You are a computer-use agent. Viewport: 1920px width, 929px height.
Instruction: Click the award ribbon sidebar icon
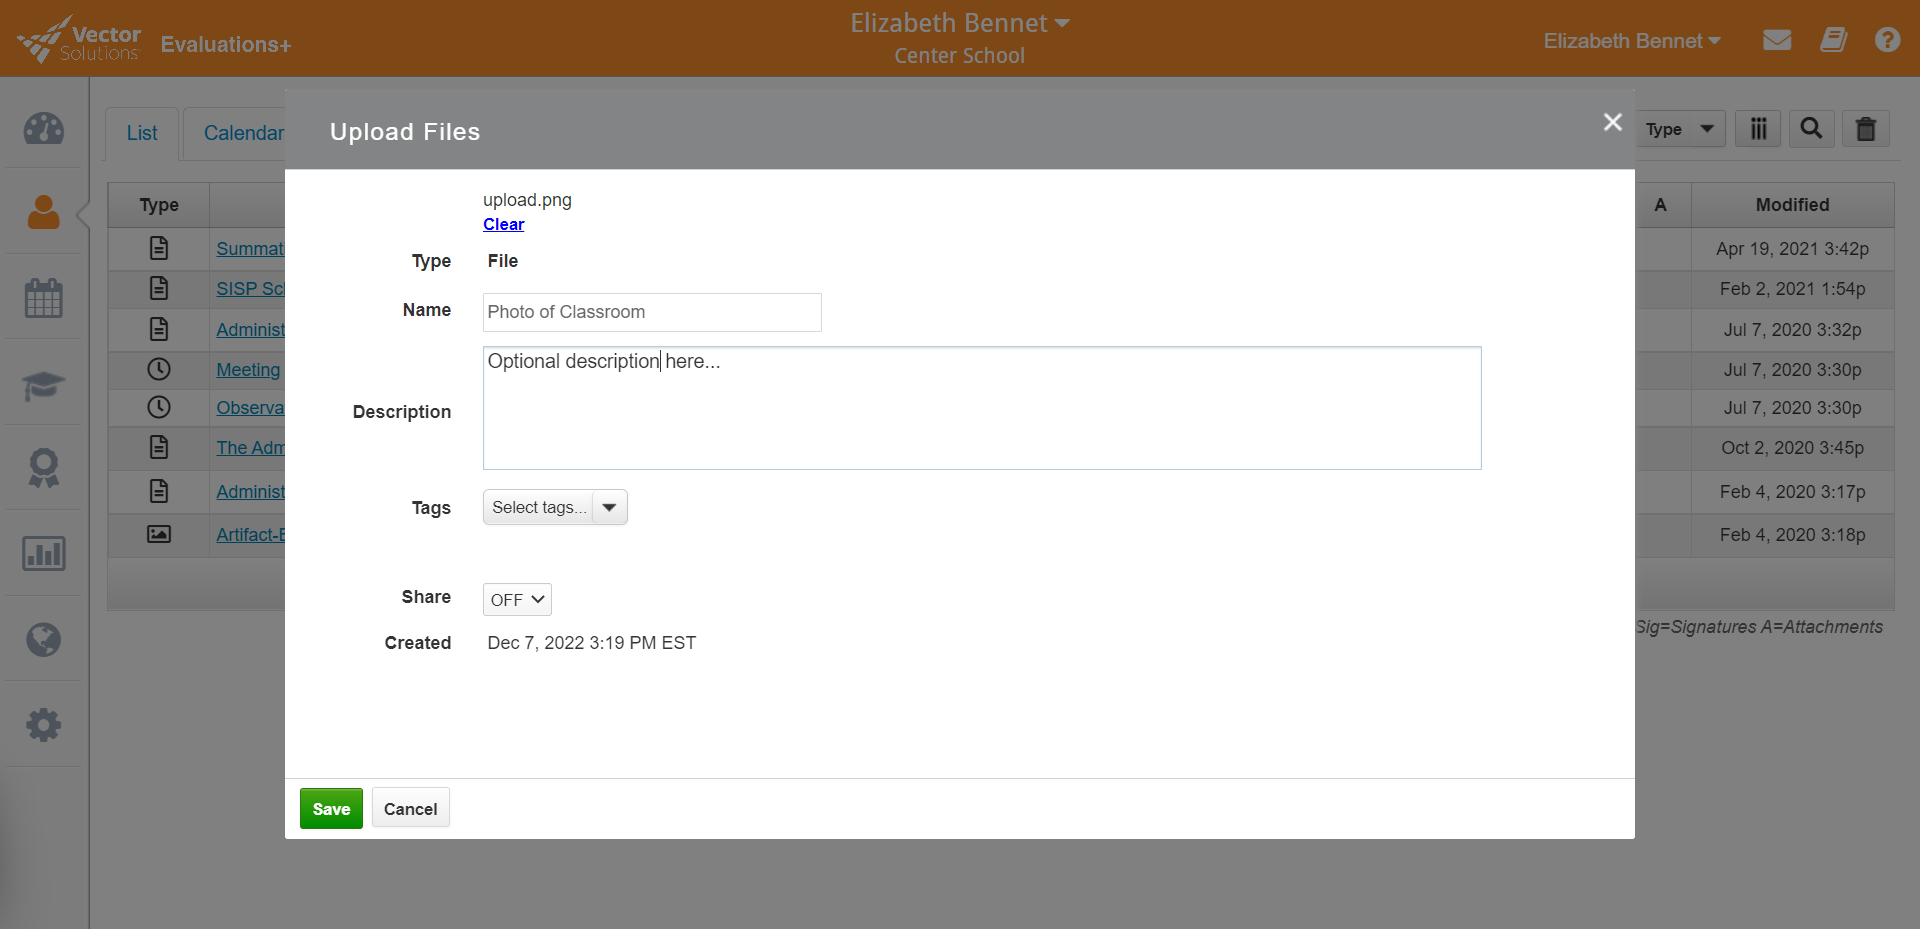pos(44,468)
